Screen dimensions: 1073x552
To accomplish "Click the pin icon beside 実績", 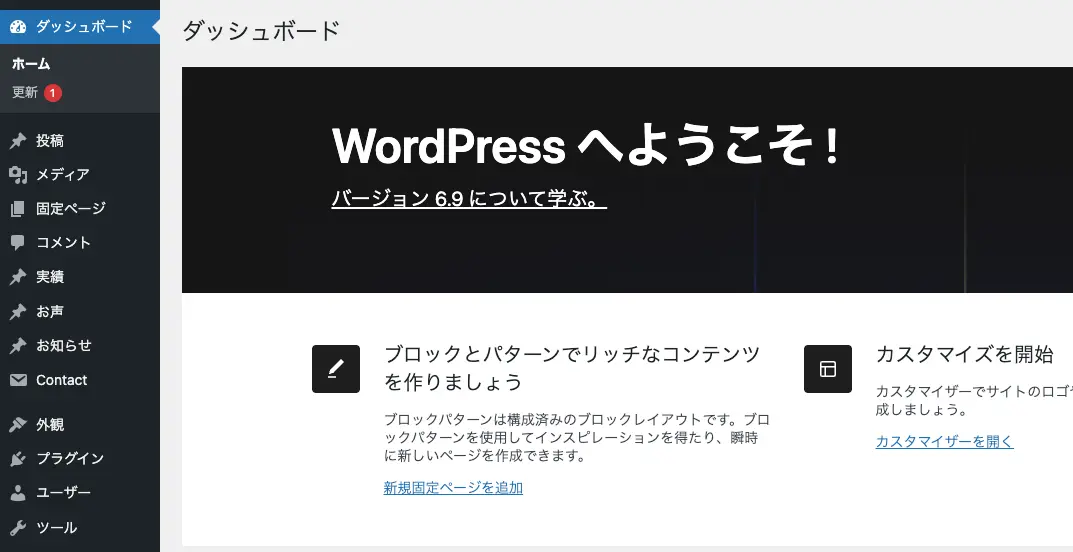I will [x=18, y=277].
